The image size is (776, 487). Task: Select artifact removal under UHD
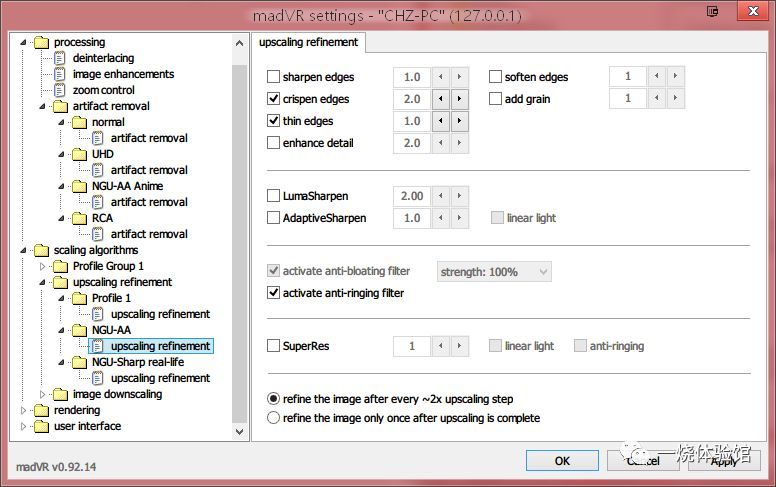tap(149, 170)
